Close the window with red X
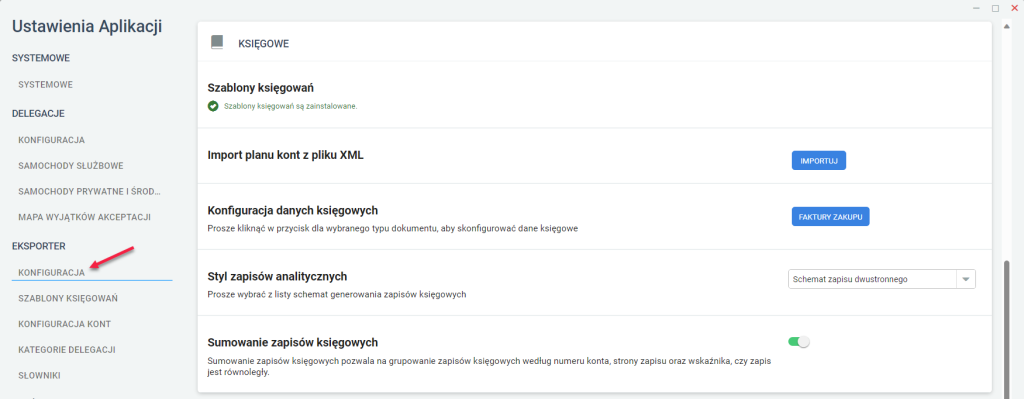Screen dimensions: 1024x399 pos(1014,8)
